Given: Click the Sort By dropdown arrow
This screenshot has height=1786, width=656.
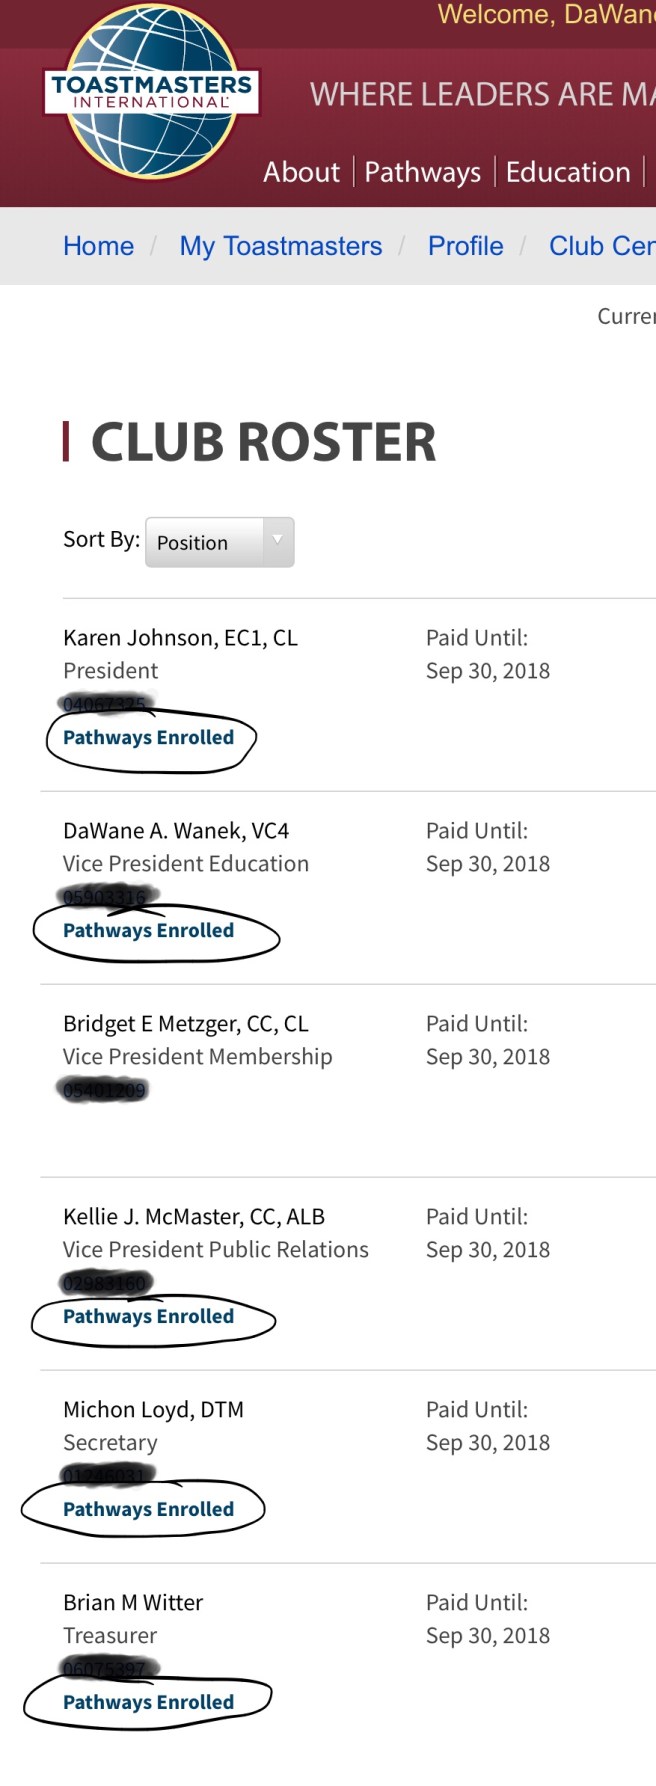Looking at the screenshot, I should pos(278,541).
